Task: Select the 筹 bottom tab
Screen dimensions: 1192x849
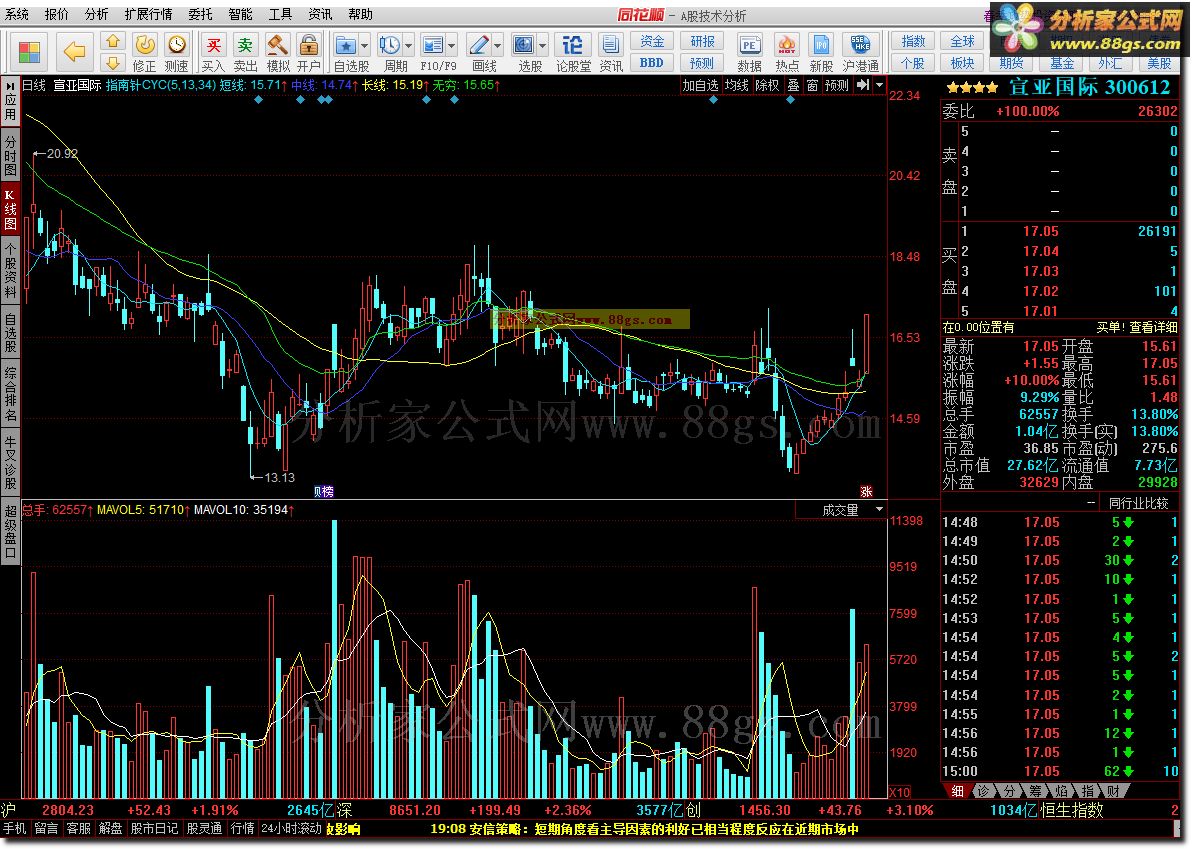Action: point(1035,791)
